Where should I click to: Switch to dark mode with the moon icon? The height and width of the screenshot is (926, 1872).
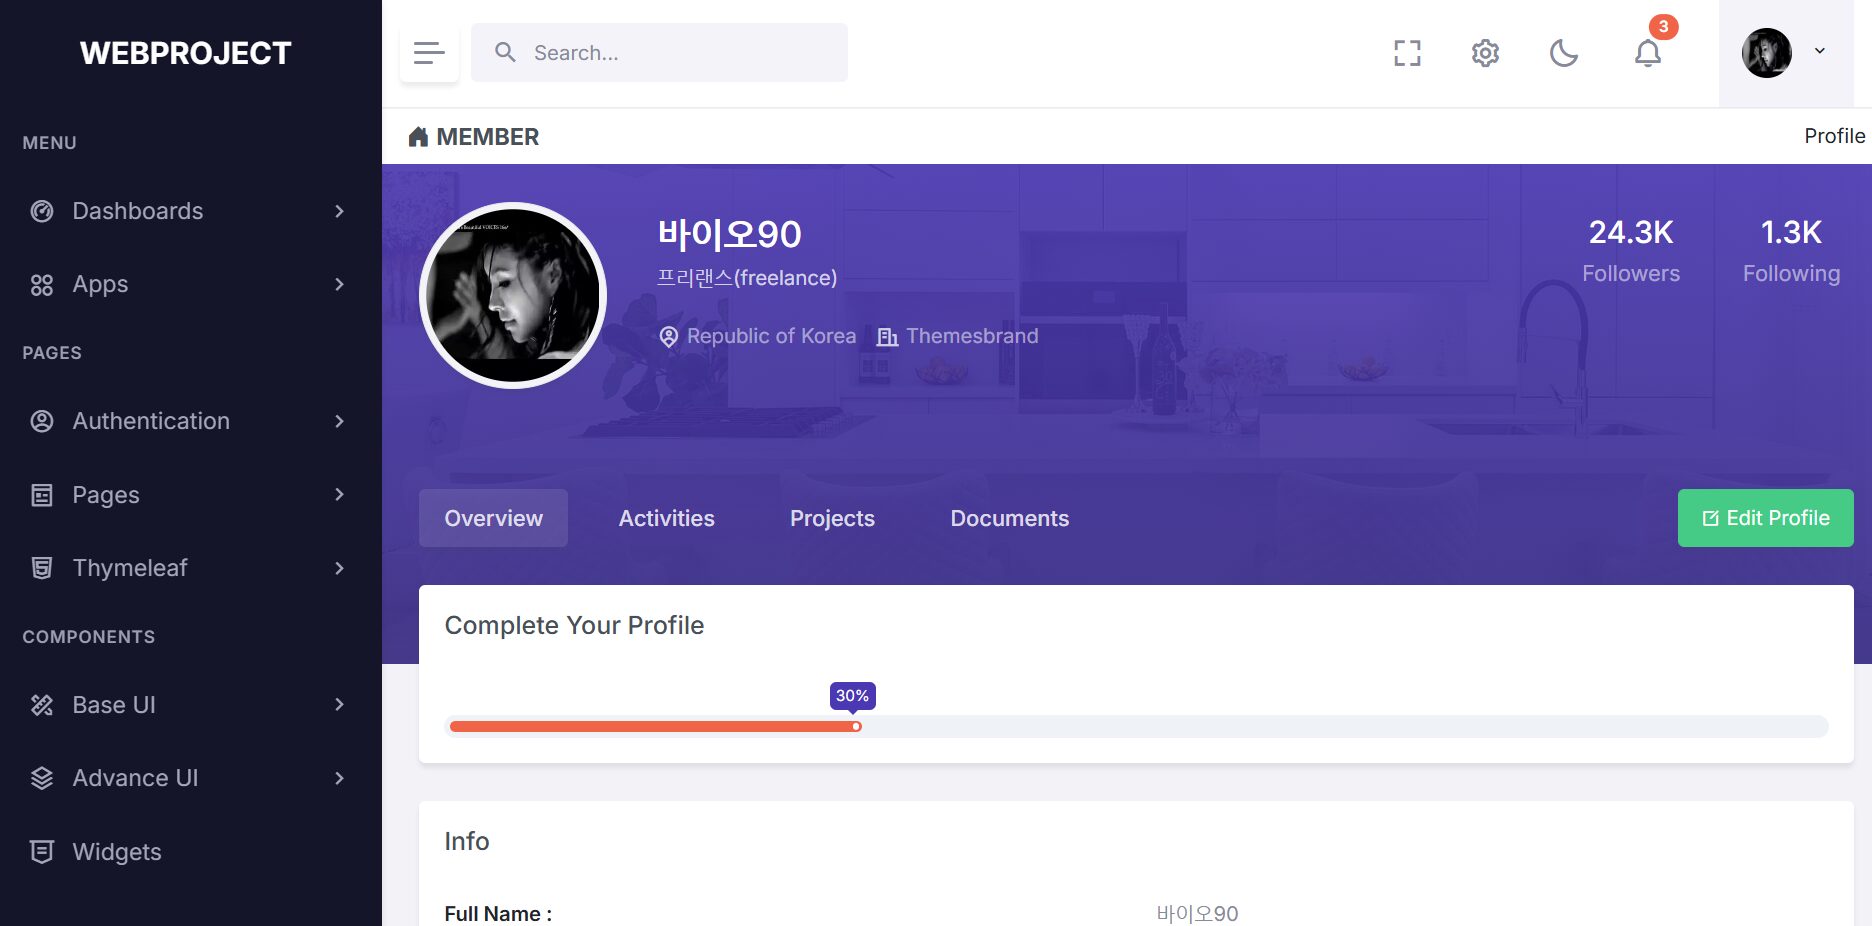[x=1564, y=53]
